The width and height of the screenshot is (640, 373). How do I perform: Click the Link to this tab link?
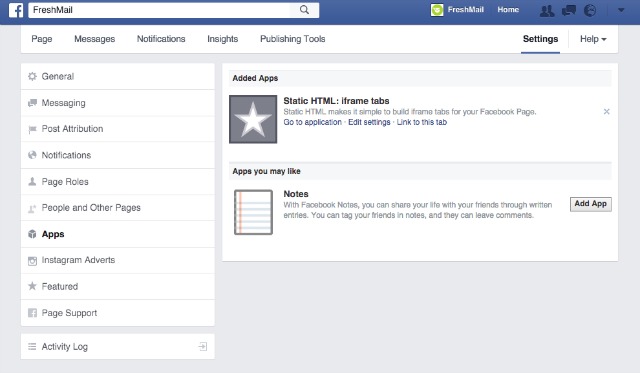422,122
